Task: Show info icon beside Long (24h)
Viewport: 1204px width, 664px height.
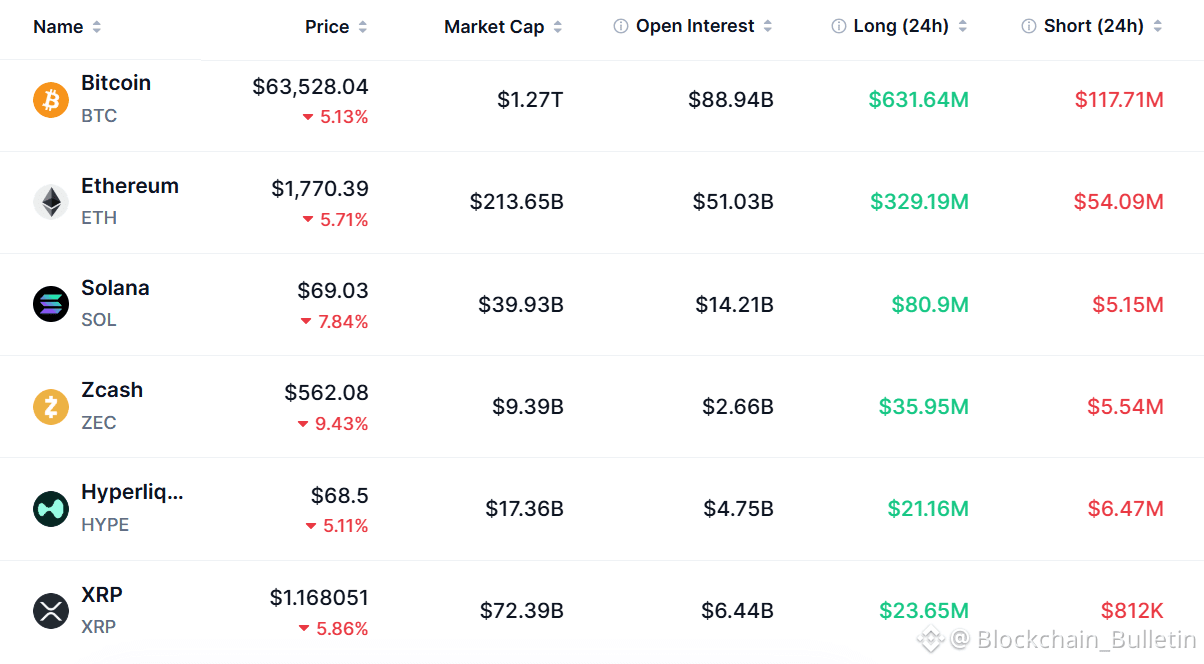Action: [839, 27]
